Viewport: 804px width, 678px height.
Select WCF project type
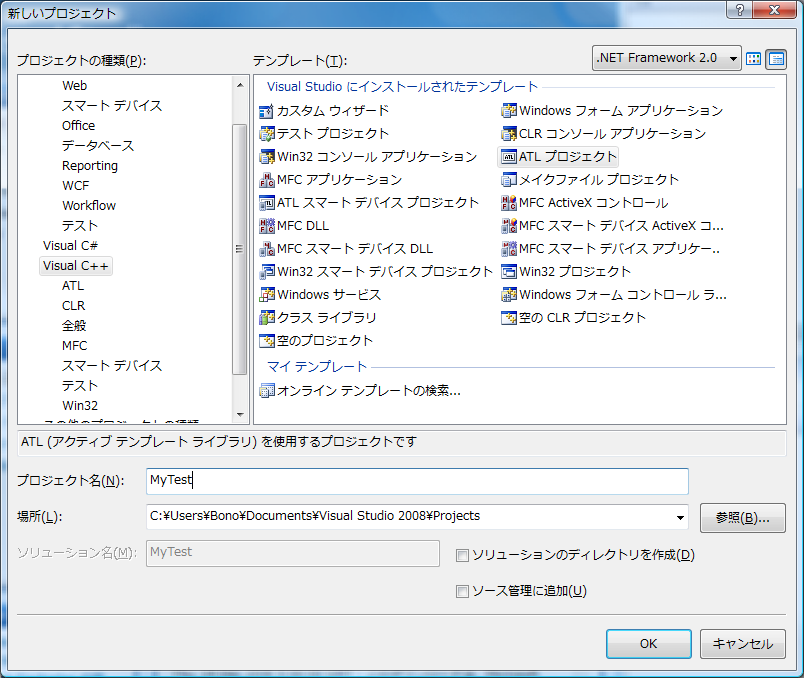click(x=75, y=186)
